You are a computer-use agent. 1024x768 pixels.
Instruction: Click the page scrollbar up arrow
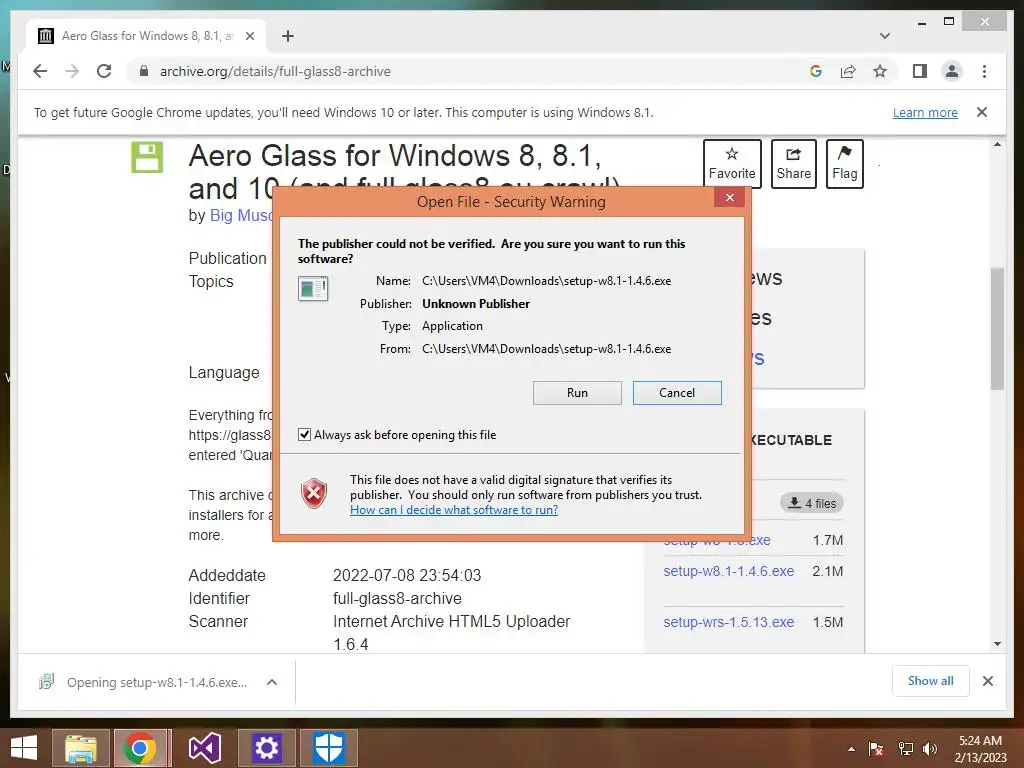pos(997,144)
